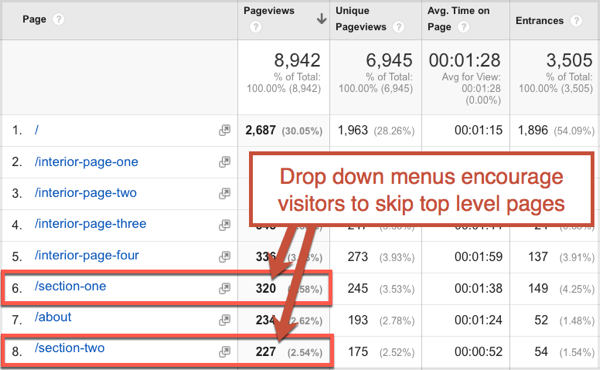Open the external link icon for the / page

[x=225, y=130]
